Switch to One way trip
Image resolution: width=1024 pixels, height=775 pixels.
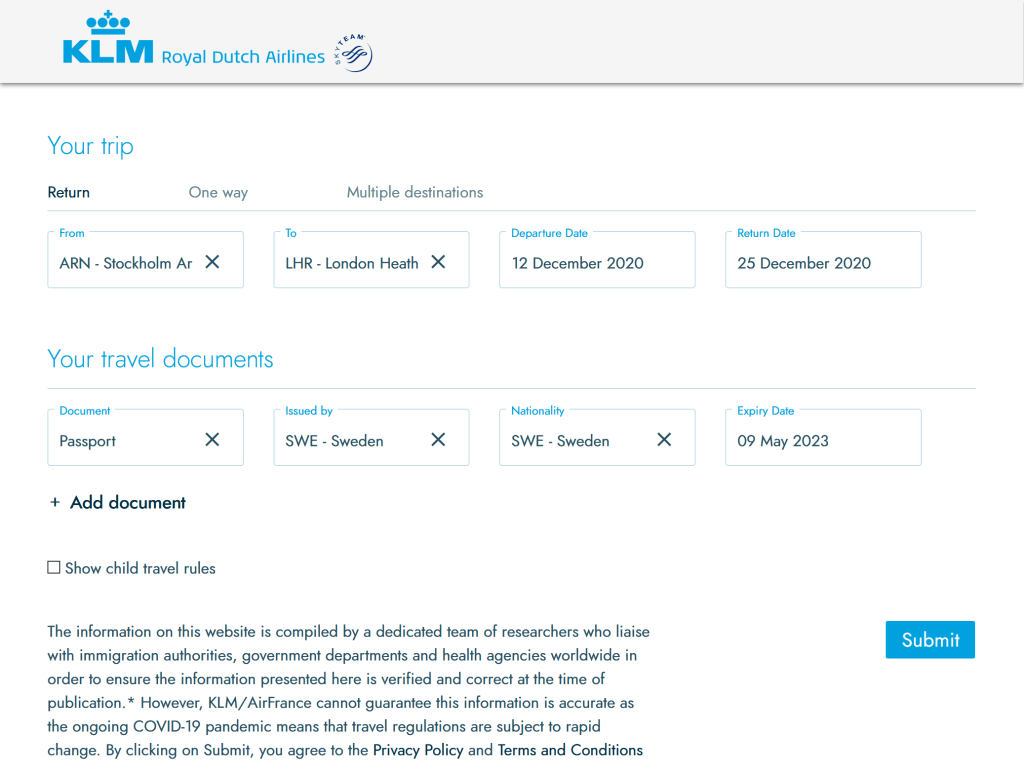click(218, 192)
